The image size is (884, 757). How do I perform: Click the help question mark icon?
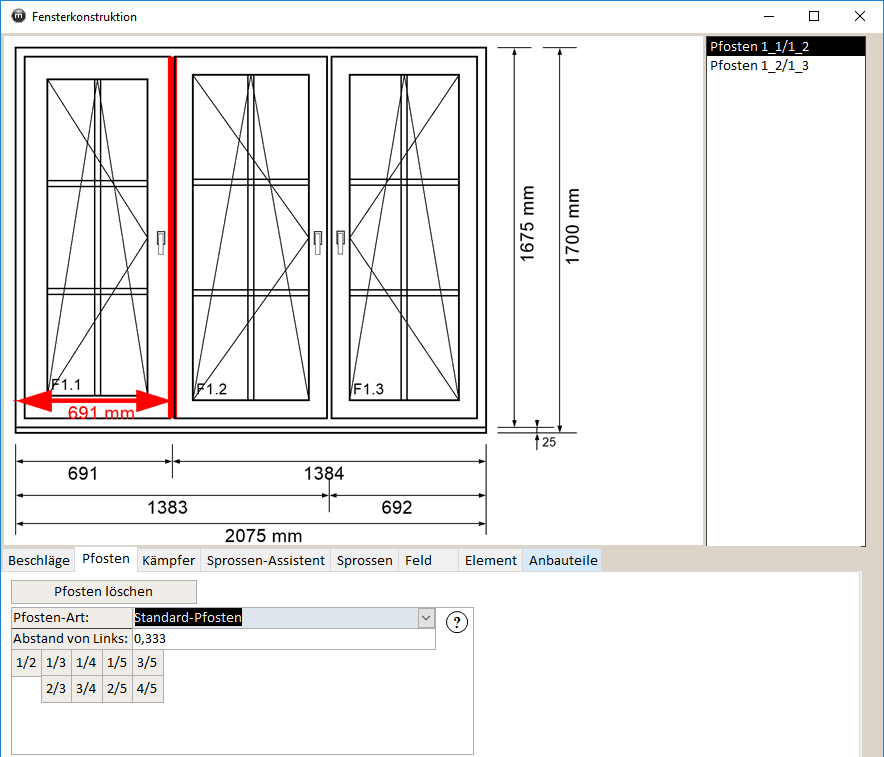457,622
